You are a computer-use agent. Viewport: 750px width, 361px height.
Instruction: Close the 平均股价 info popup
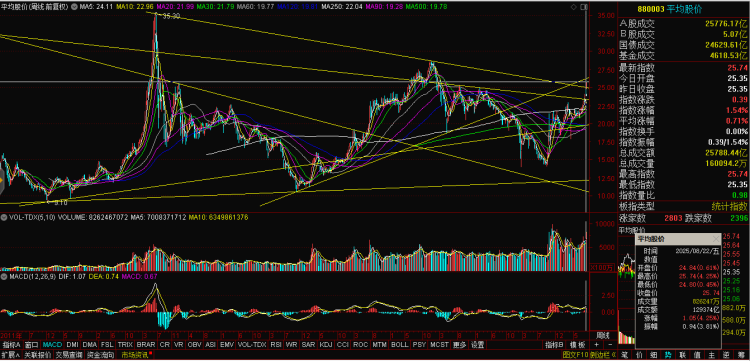716,239
